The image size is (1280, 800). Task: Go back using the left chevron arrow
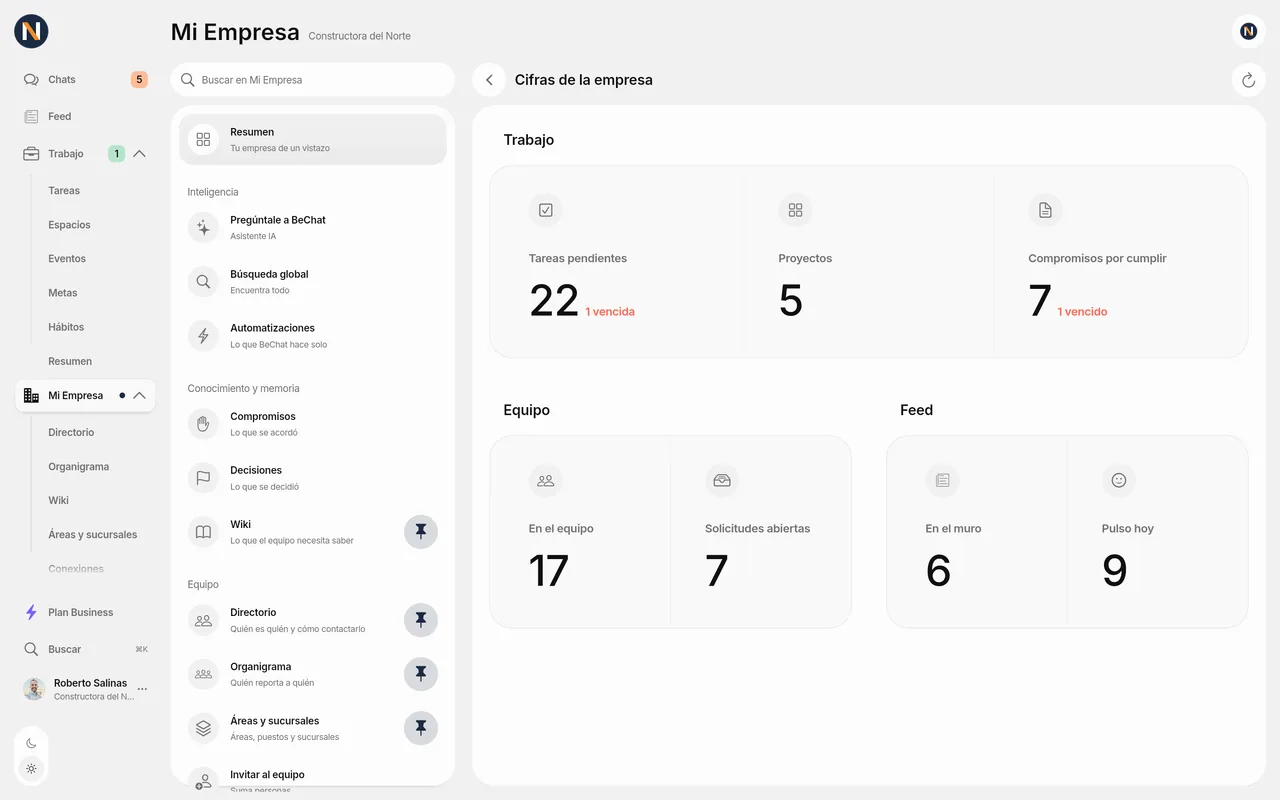(x=489, y=80)
